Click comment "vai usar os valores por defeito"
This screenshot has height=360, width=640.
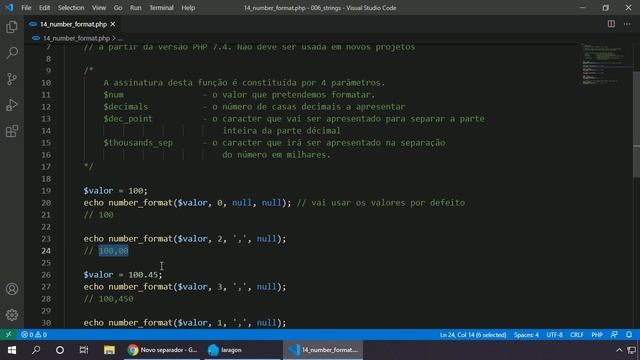tap(388, 203)
